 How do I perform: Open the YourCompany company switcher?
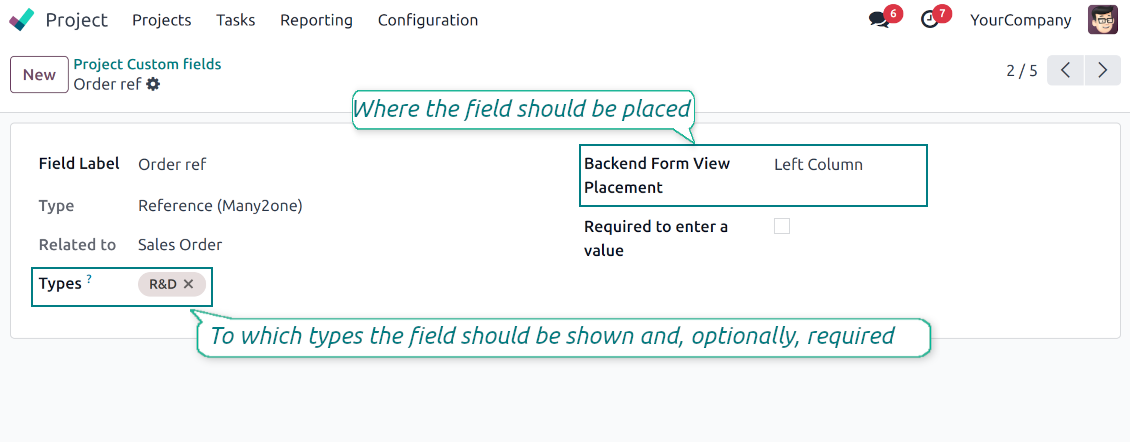click(x=1020, y=20)
